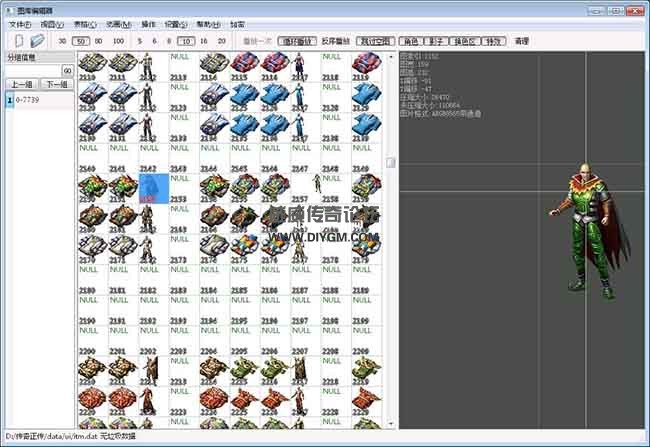Select red robe thumbnail 2225
650x447 pixels.
tap(245, 401)
